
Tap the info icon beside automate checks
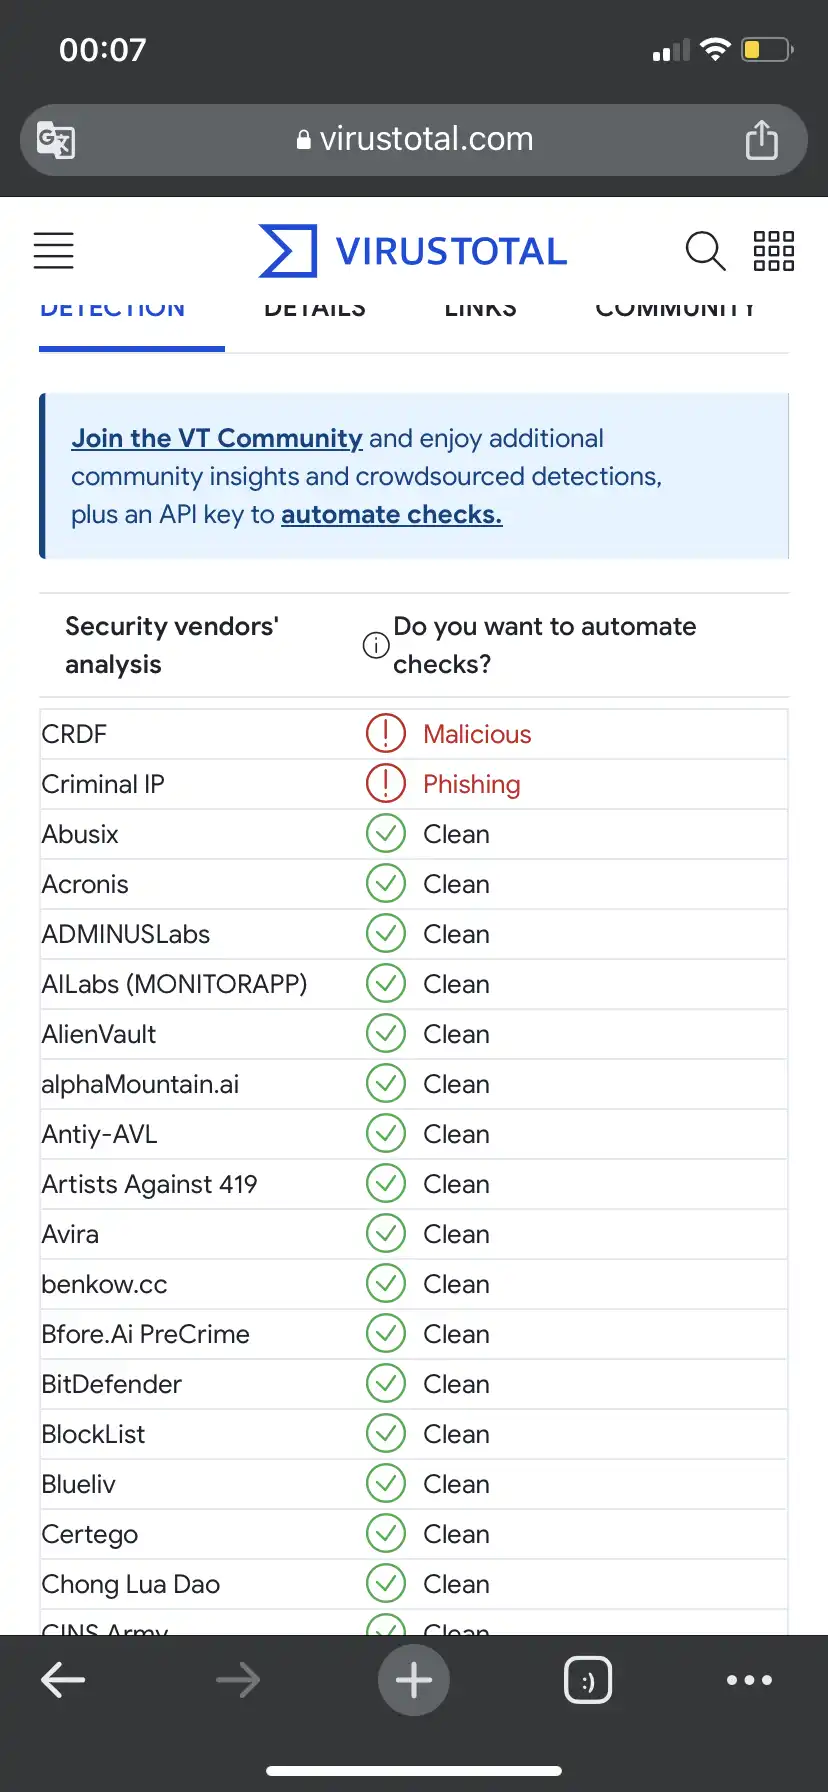click(376, 645)
